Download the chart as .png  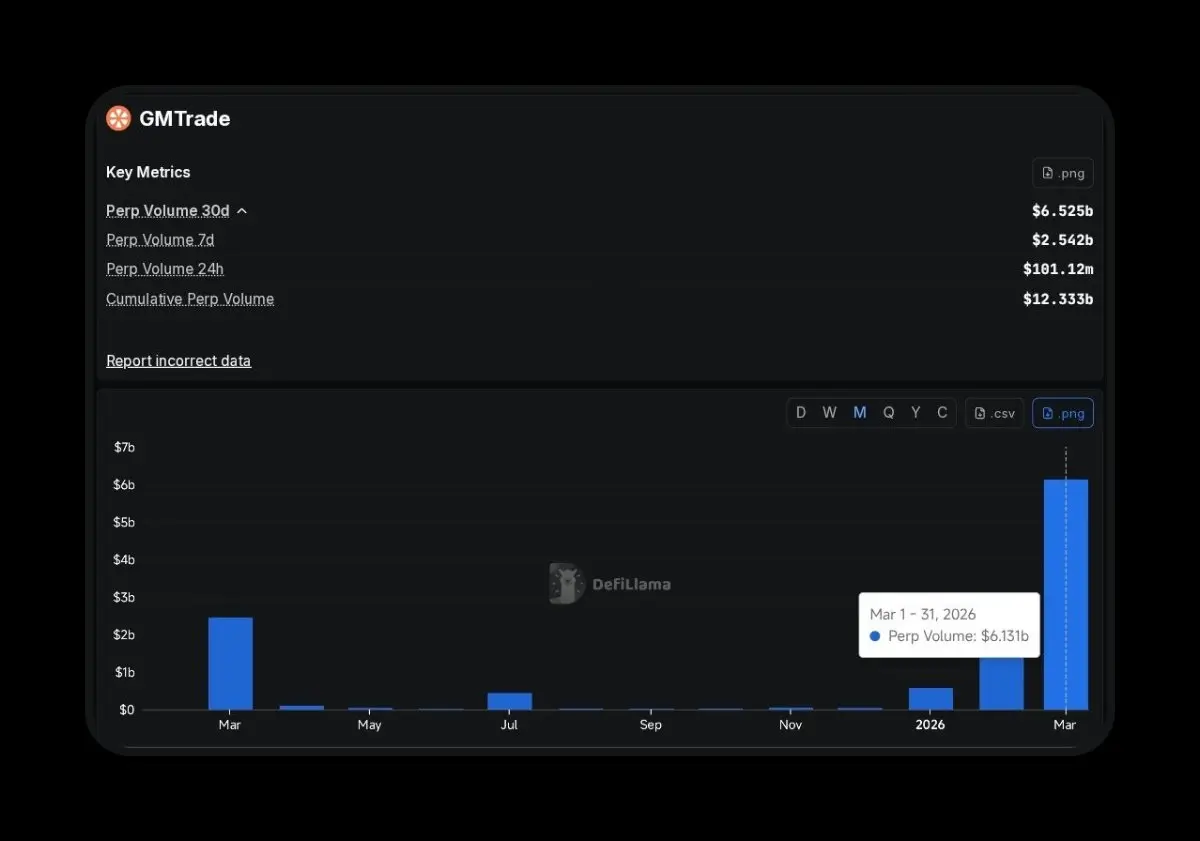click(x=1062, y=413)
